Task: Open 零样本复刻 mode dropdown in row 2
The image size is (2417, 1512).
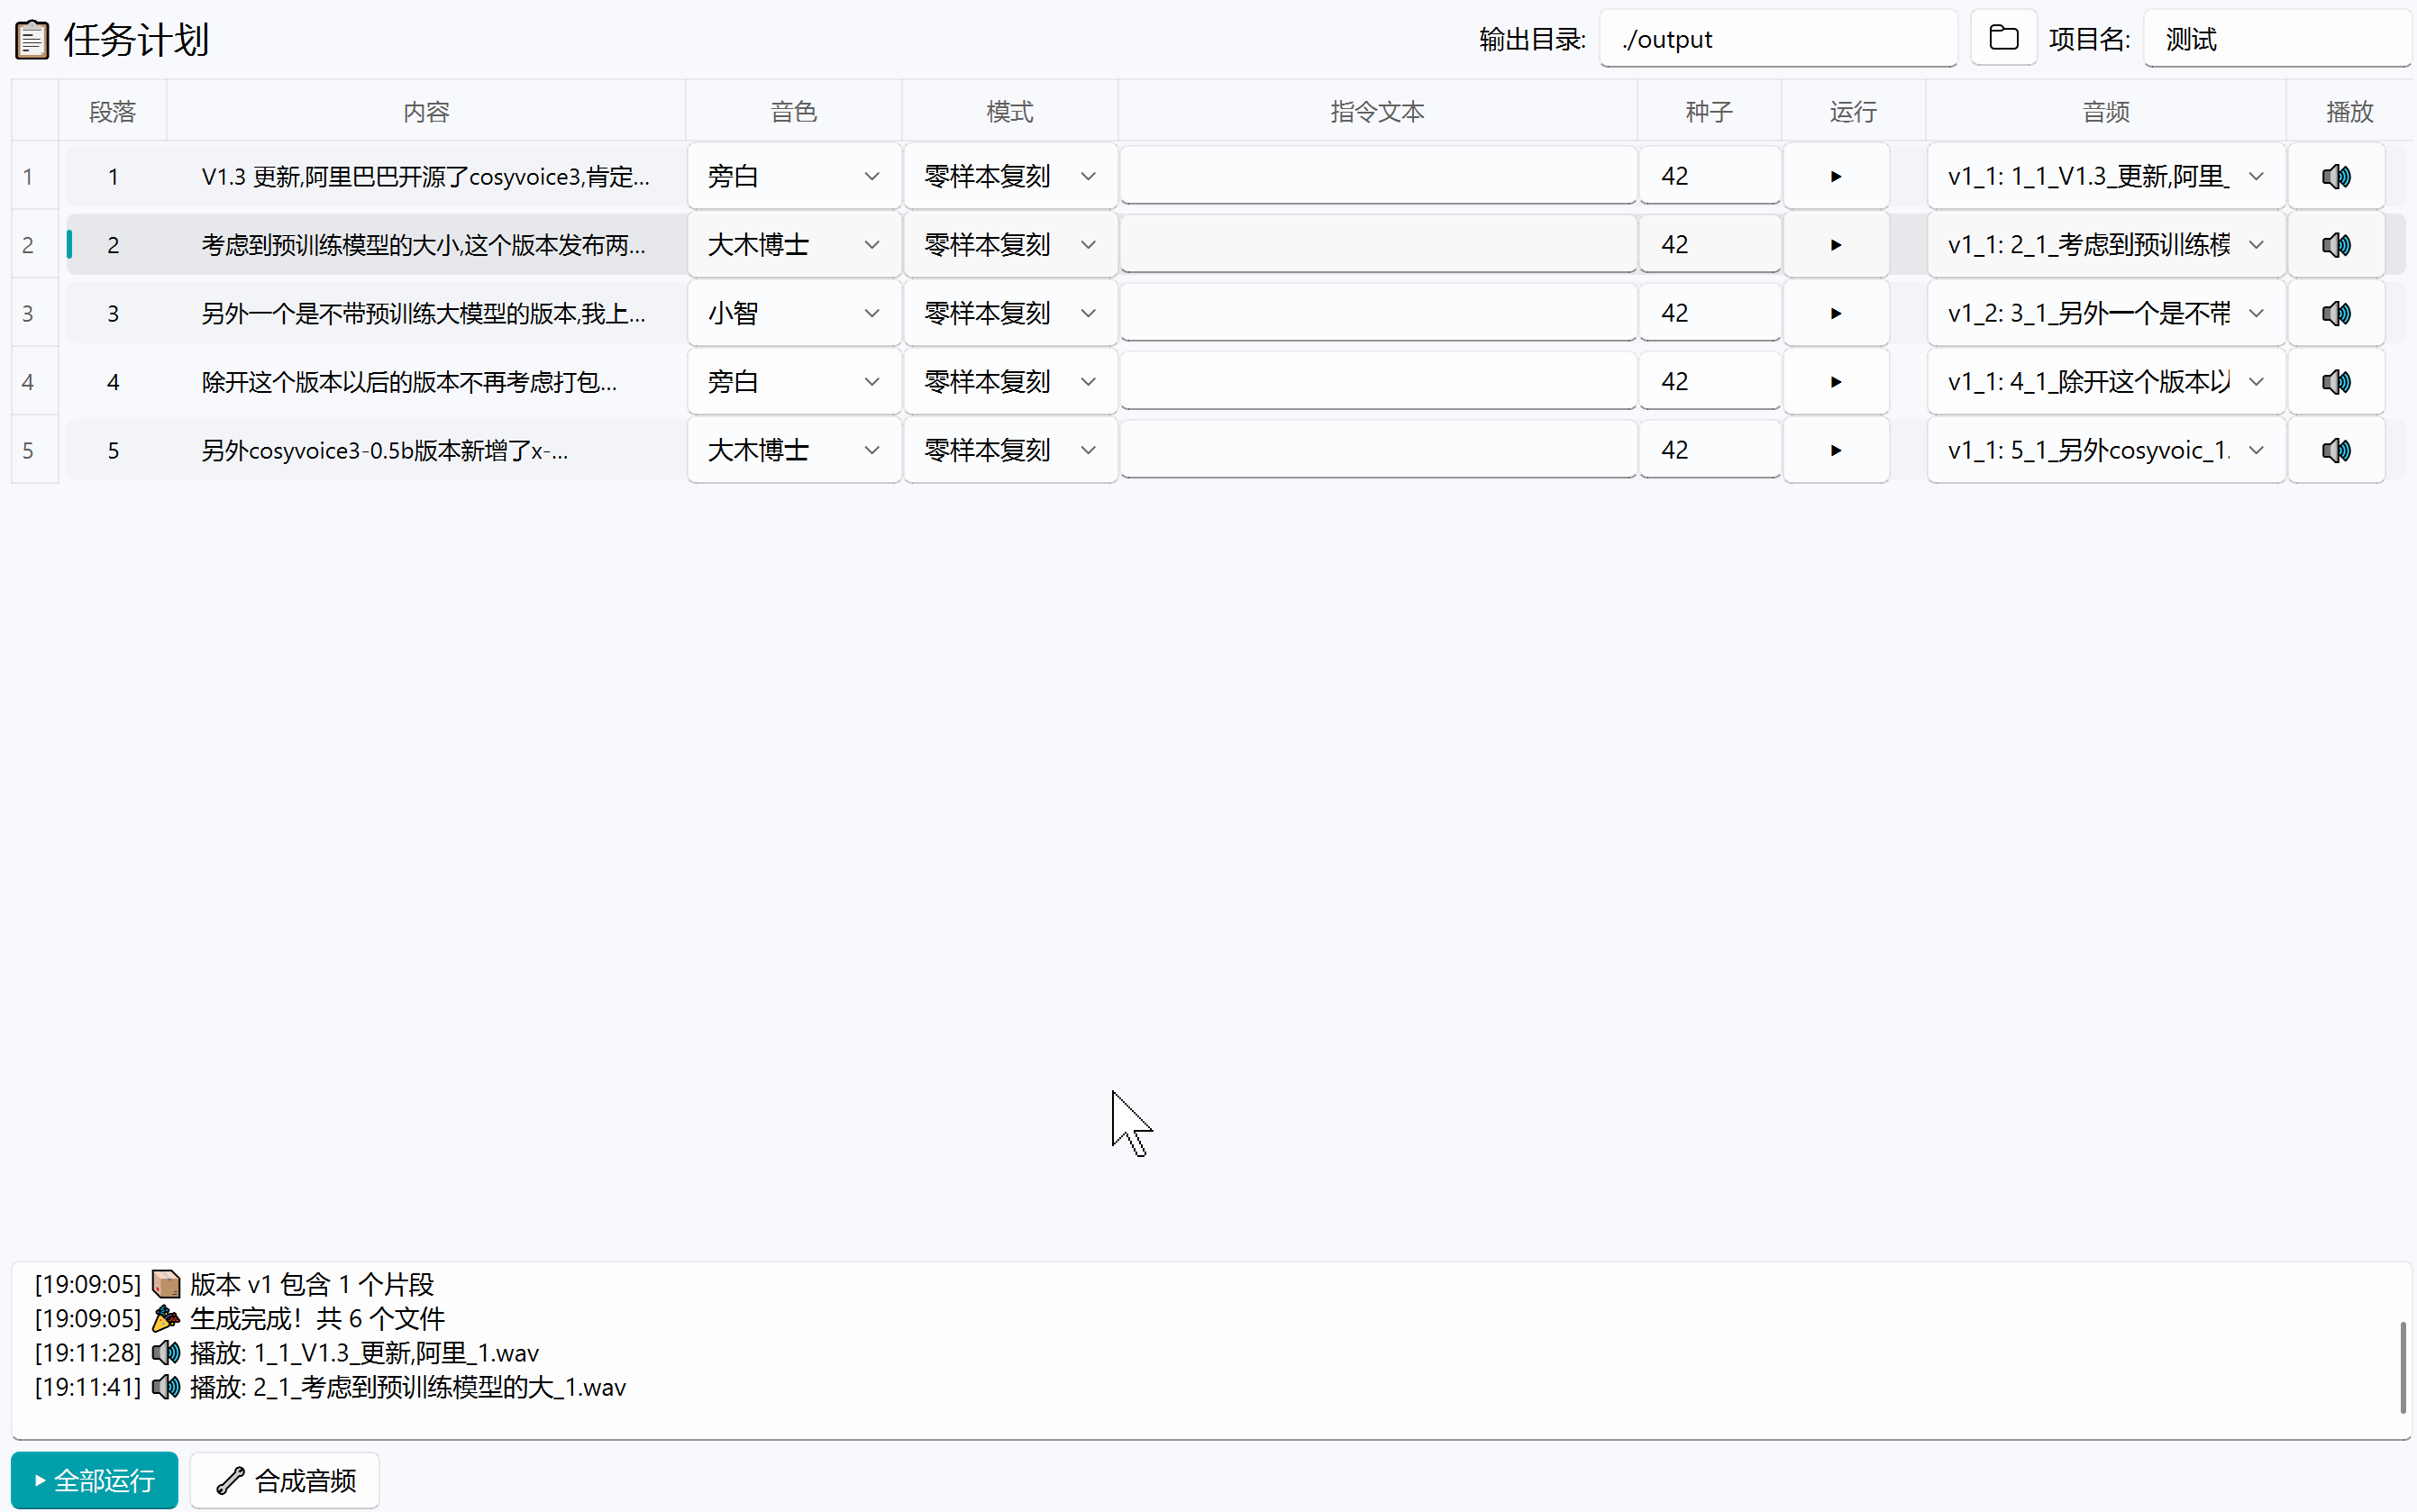Action: pyautogui.click(x=1009, y=245)
